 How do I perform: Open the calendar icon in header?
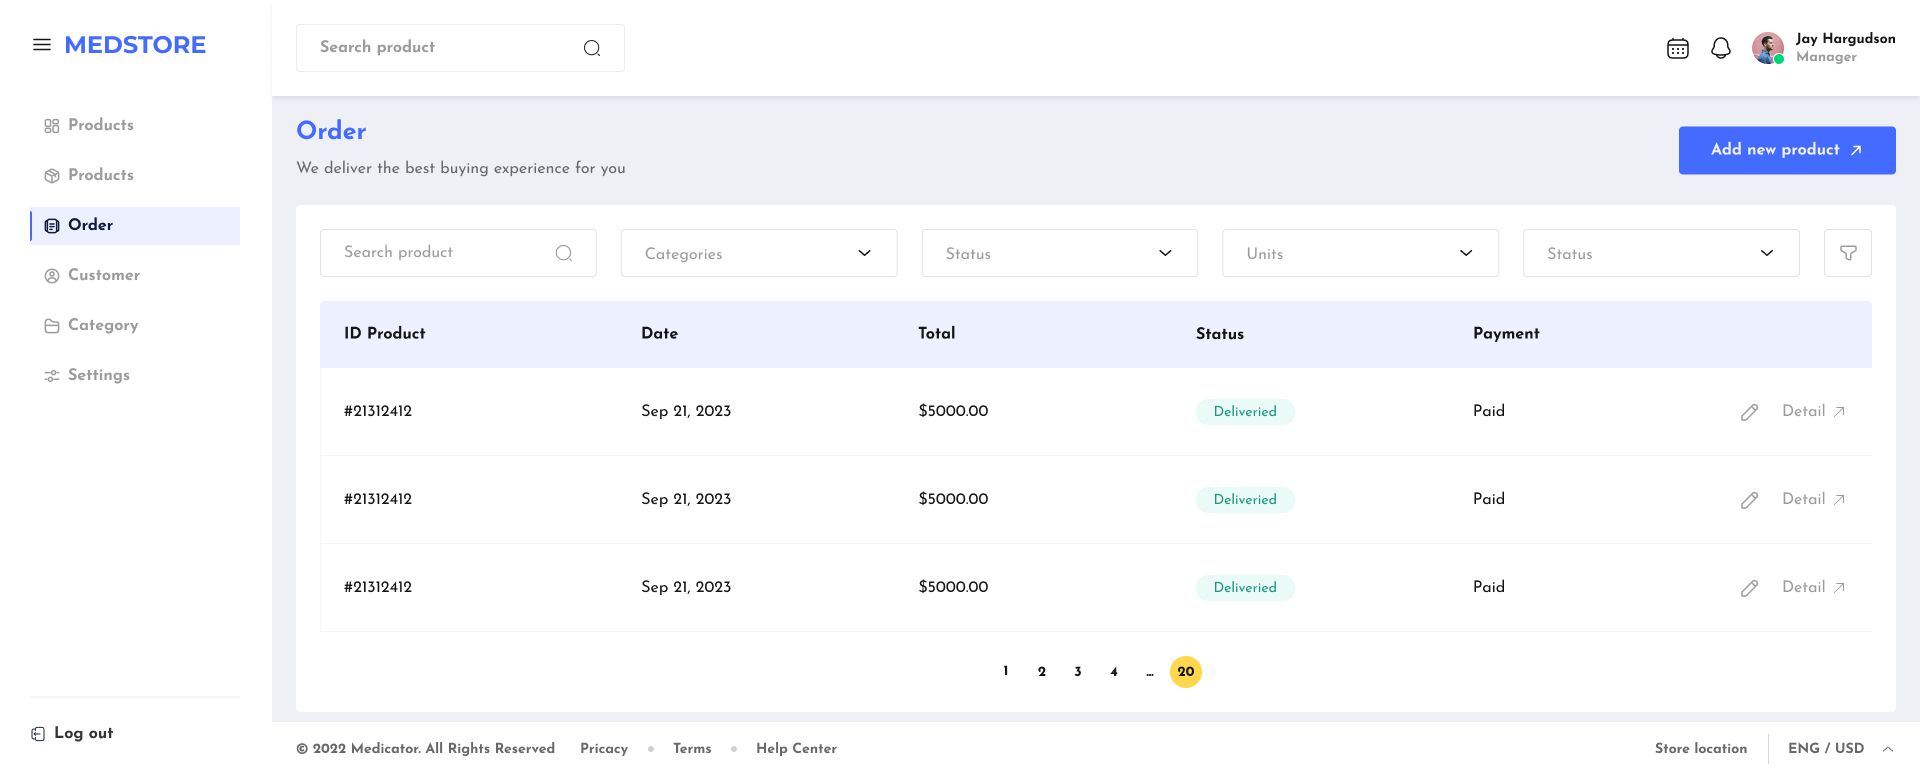pos(1677,48)
